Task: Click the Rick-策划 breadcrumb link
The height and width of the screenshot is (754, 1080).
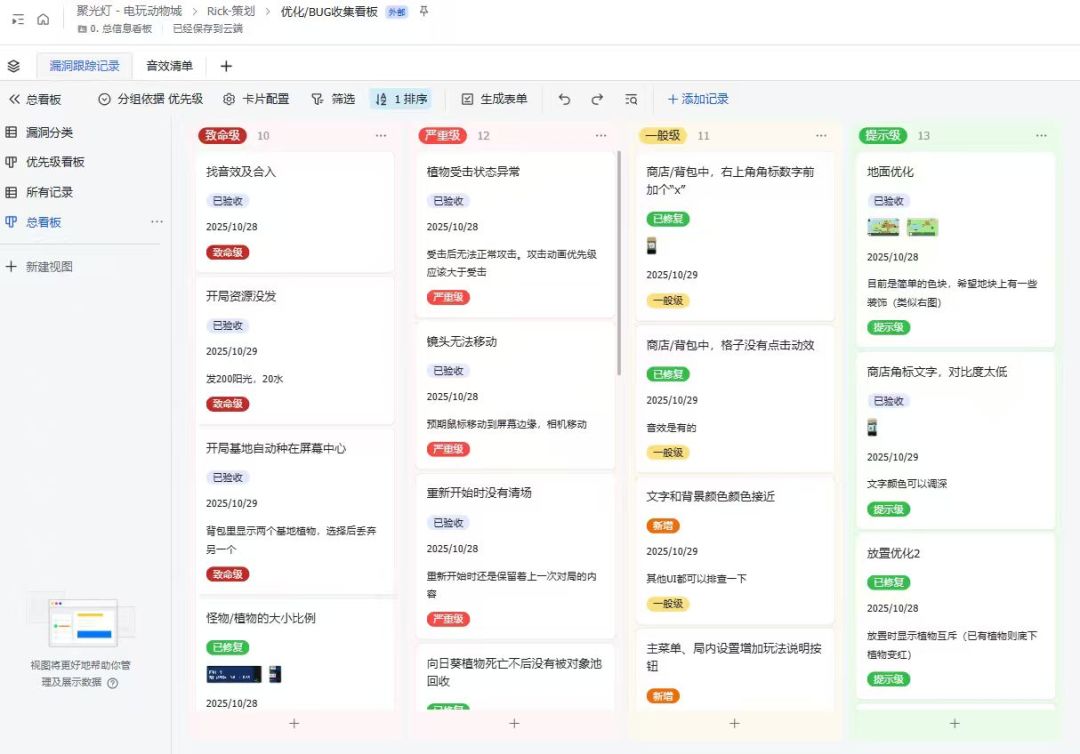Action: click(231, 12)
